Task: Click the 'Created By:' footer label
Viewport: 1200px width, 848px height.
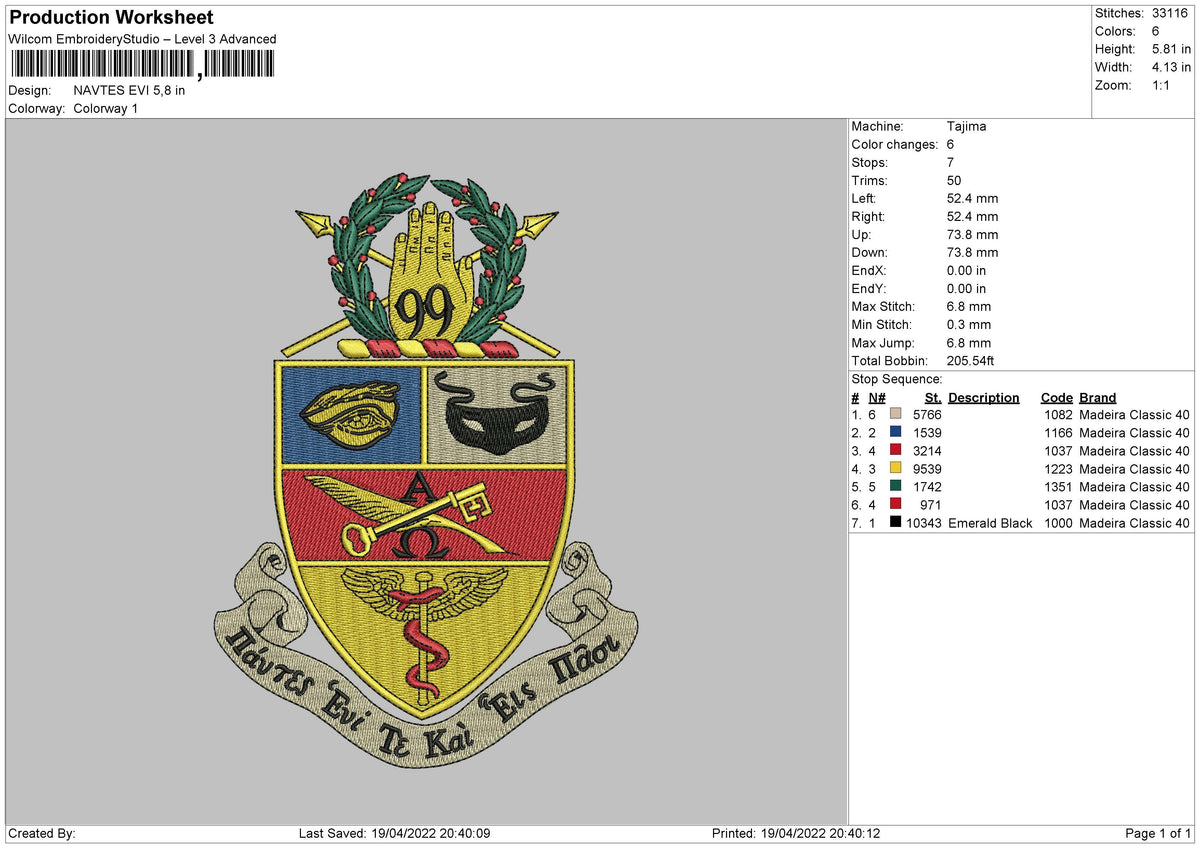Action: (42, 833)
